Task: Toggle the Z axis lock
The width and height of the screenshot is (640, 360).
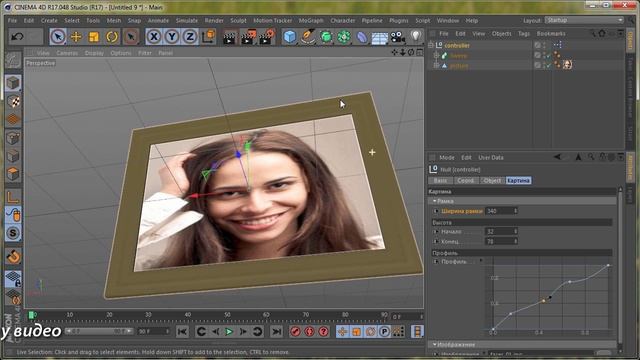Action: (x=190, y=37)
